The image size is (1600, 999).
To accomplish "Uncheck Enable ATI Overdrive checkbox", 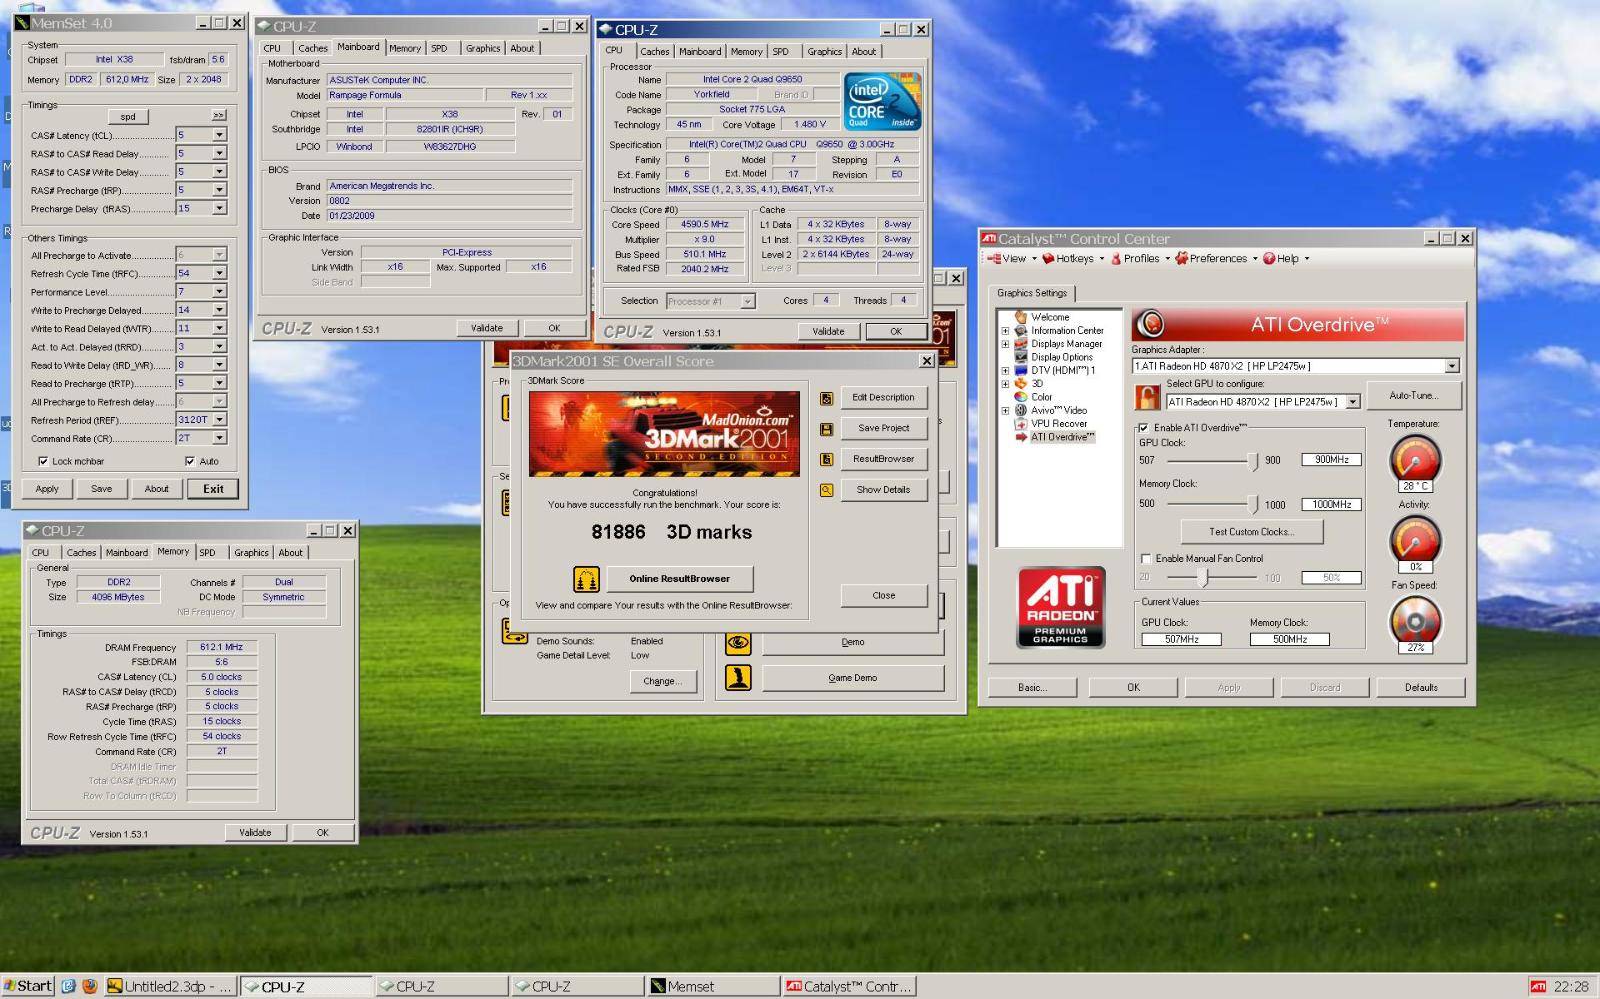I will 1144,428.
